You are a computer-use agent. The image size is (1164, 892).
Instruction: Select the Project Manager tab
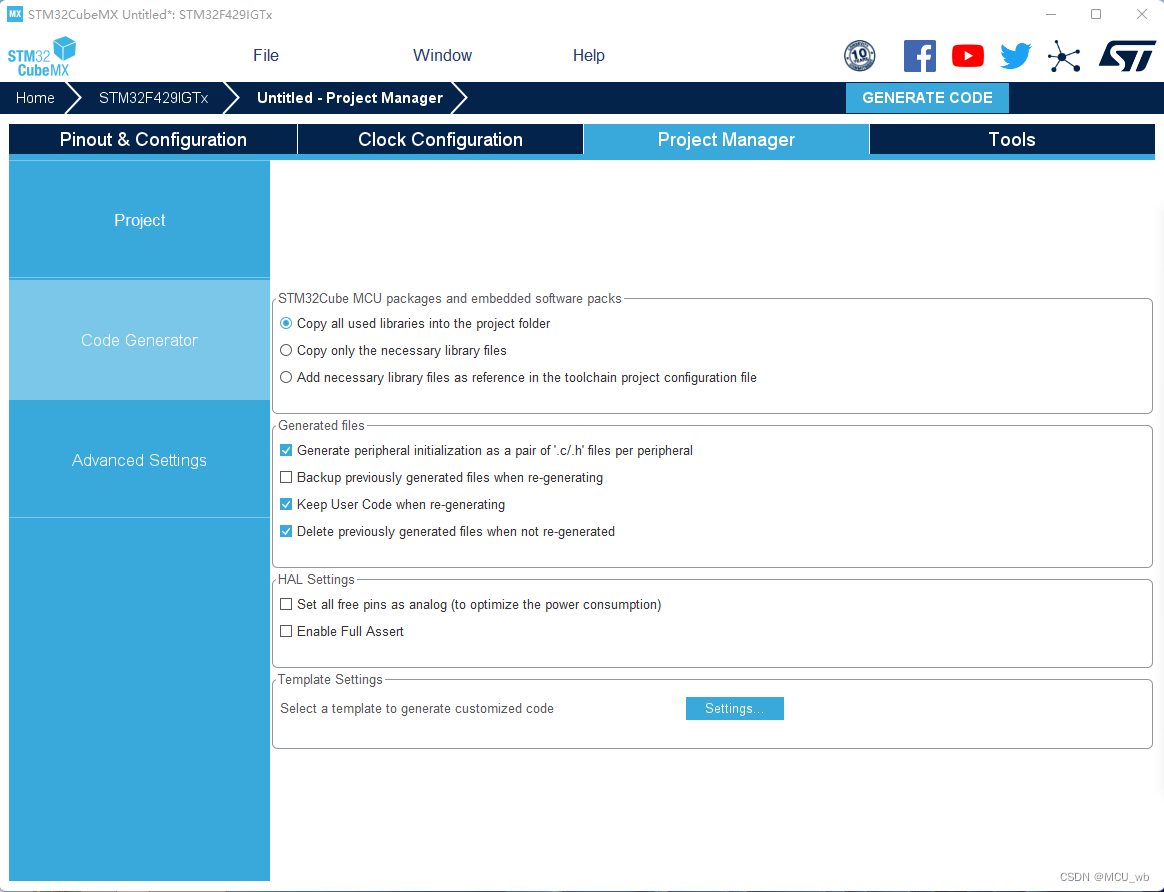tap(726, 140)
